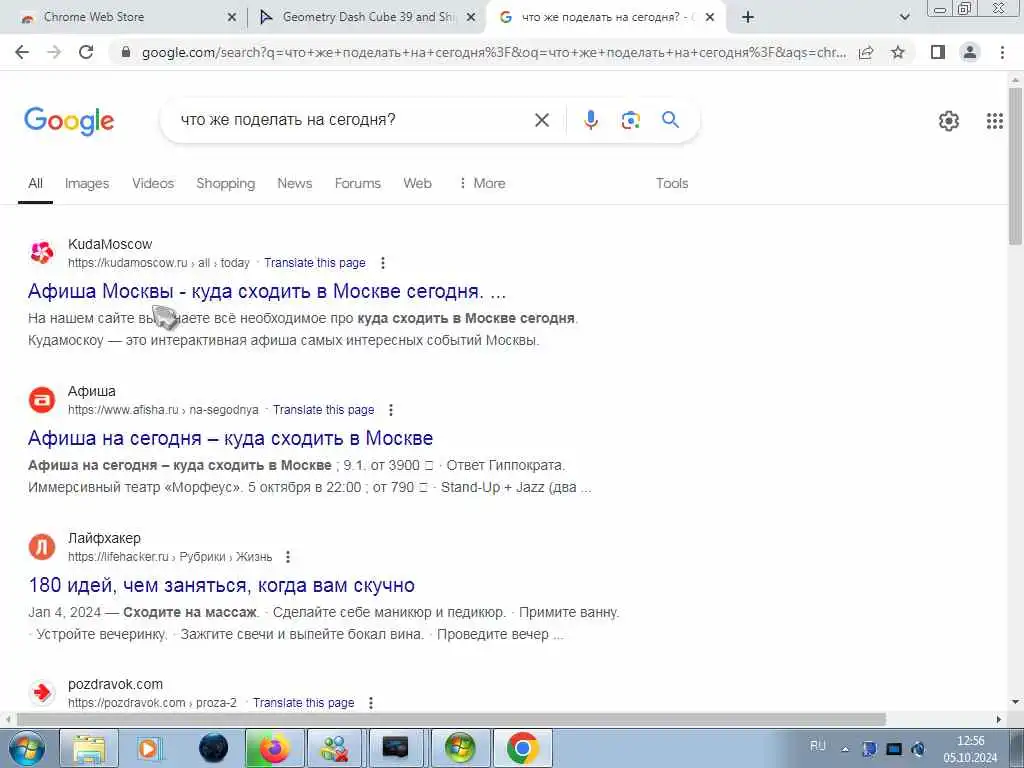The image size is (1024, 768).
Task: Switch to Images results
Action: coord(87,184)
